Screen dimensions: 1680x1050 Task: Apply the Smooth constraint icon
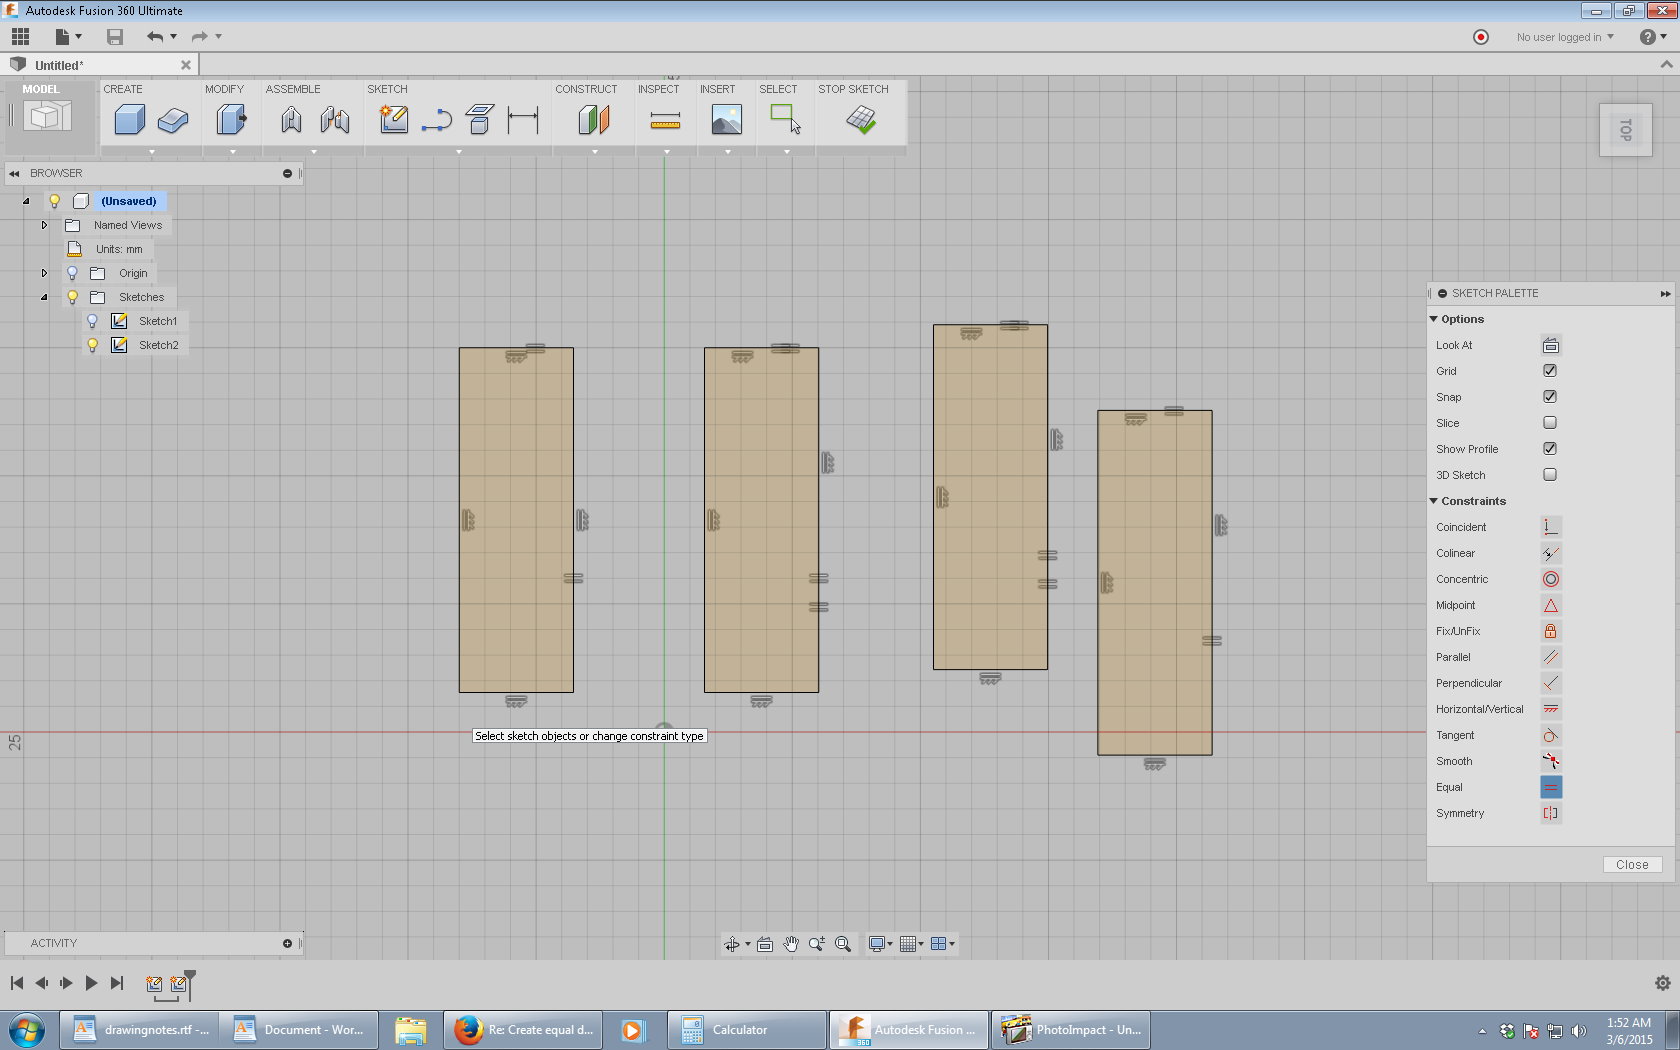click(x=1550, y=761)
